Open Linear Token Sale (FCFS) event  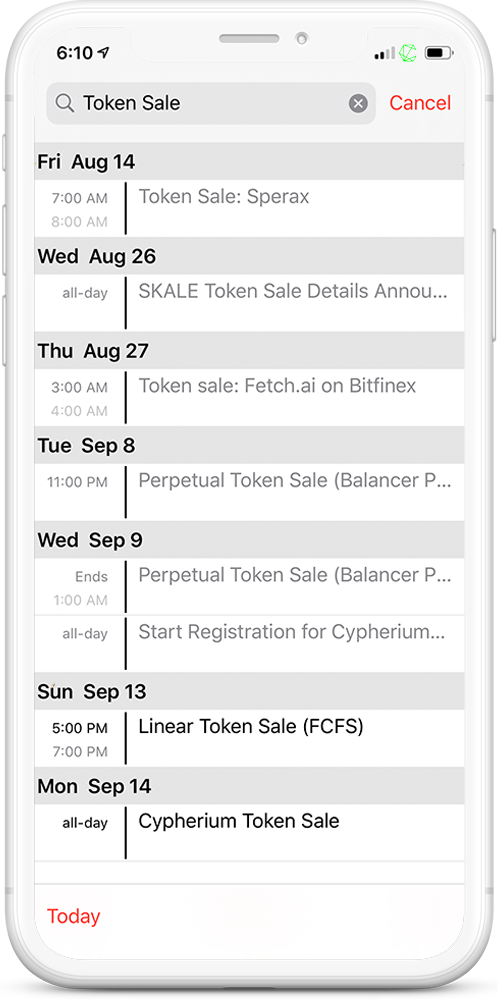249,738
